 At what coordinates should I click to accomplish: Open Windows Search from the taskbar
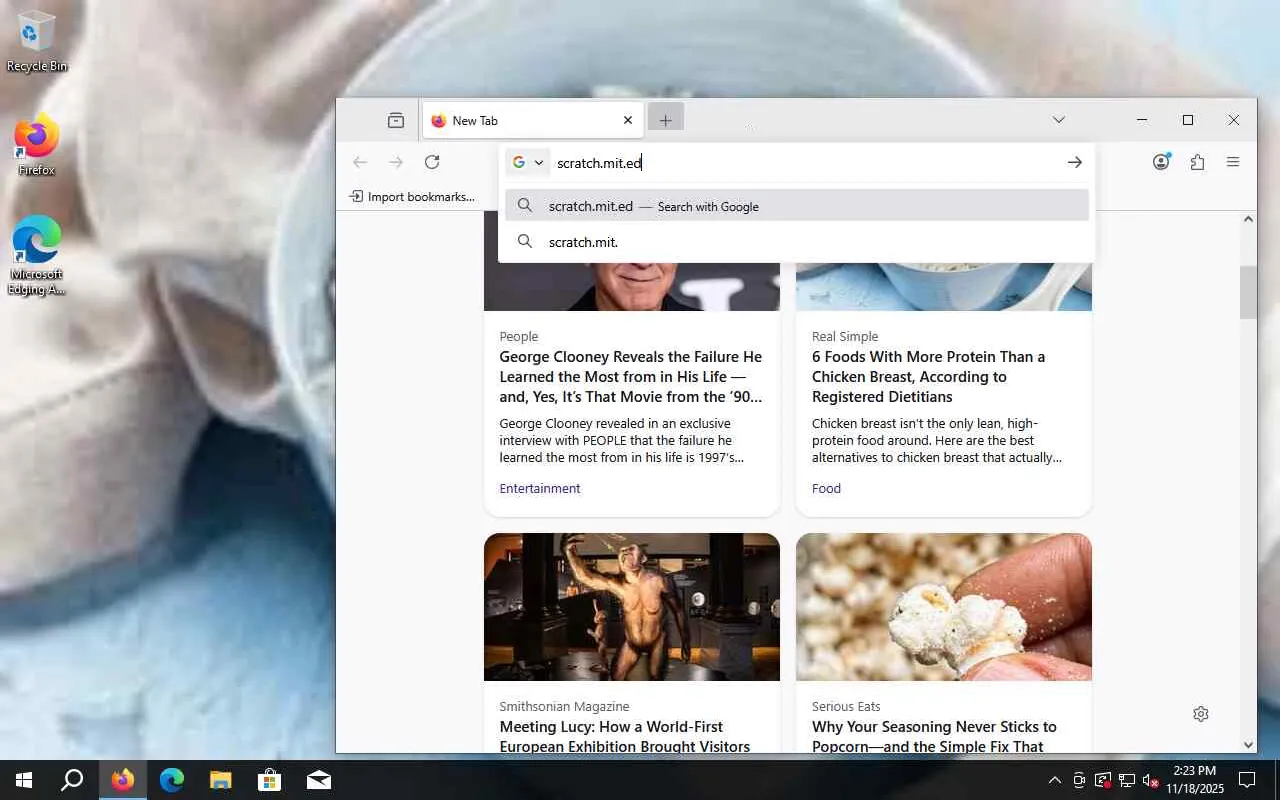(x=72, y=780)
